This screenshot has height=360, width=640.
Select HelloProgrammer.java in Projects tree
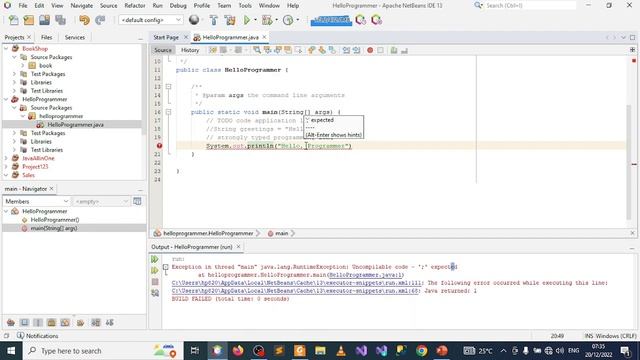tap(76, 124)
